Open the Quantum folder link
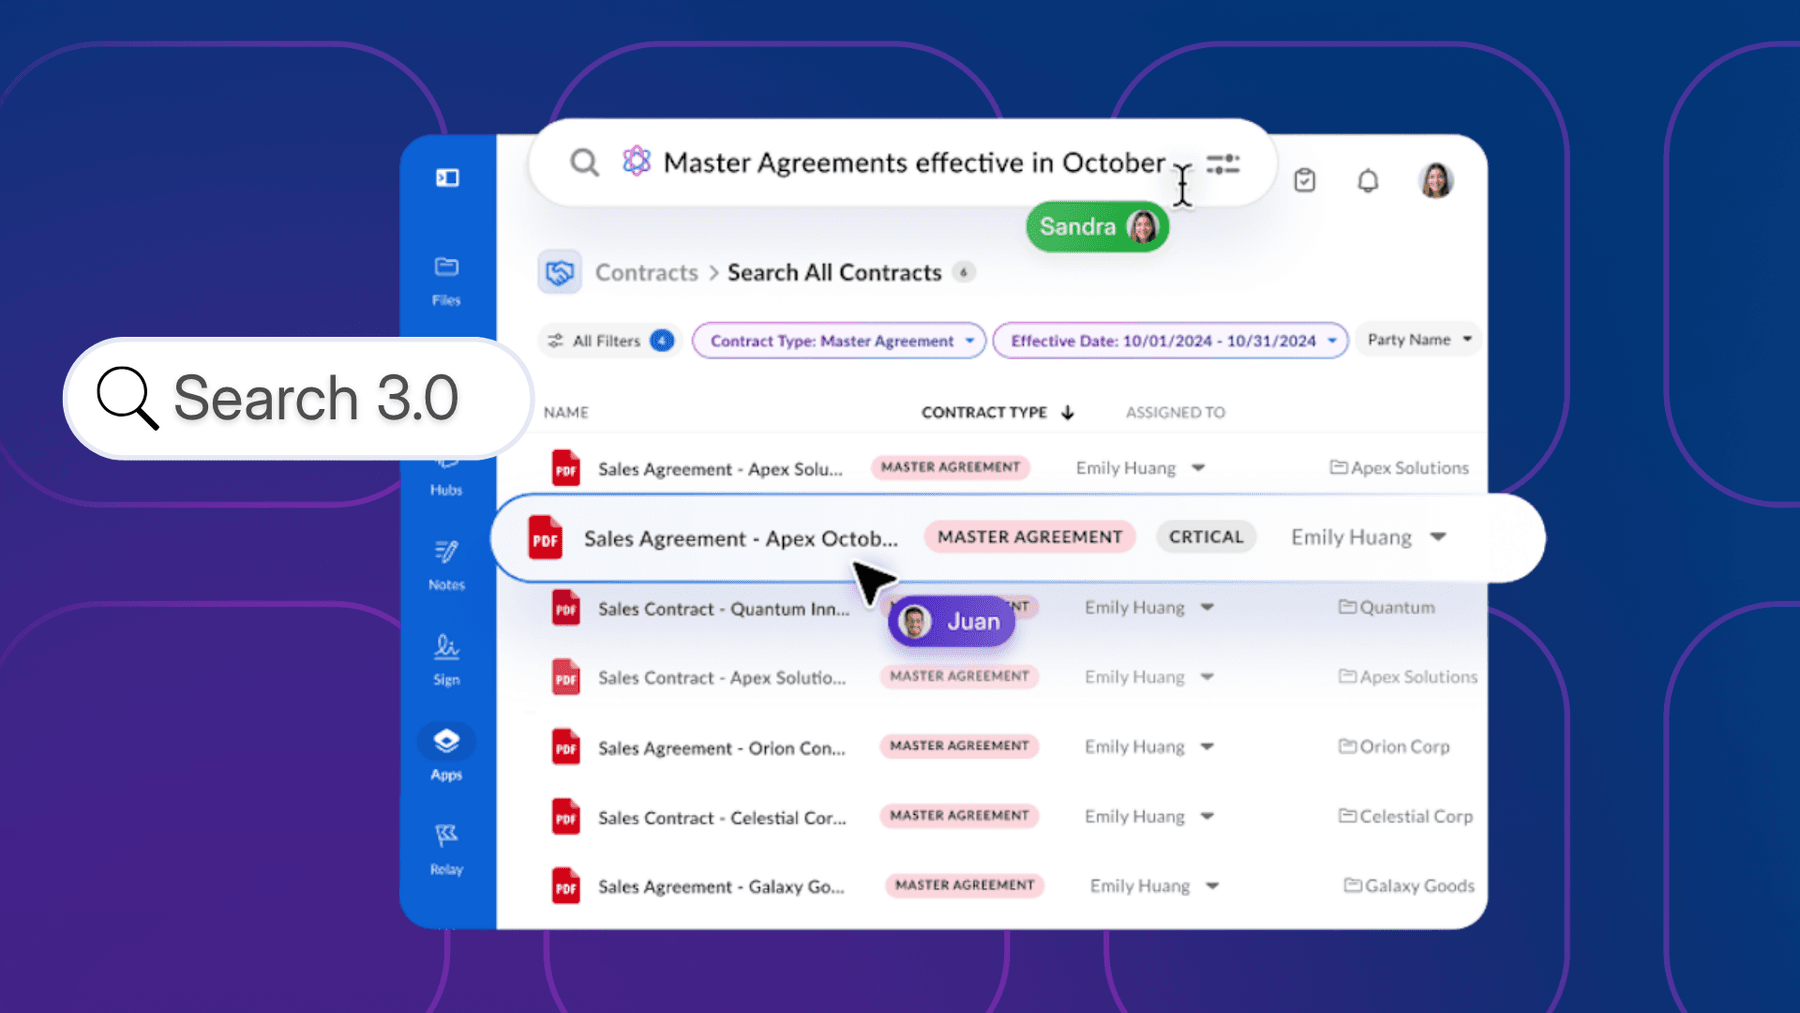The width and height of the screenshot is (1800, 1013). click(1386, 607)
